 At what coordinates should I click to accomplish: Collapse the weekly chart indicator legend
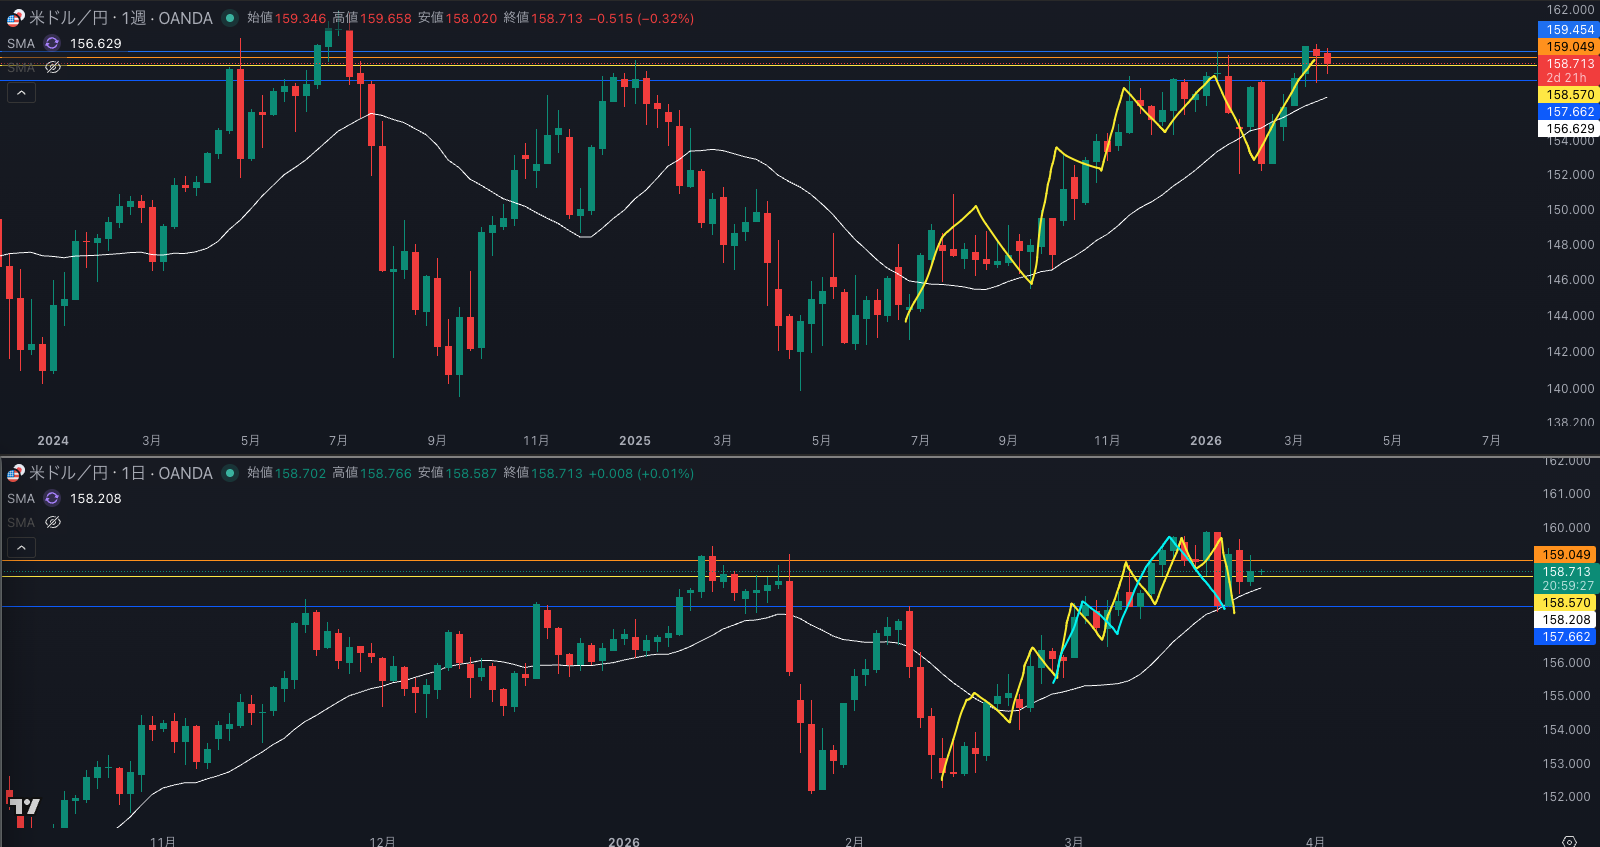pyautogui.click(x=21, y=92)
